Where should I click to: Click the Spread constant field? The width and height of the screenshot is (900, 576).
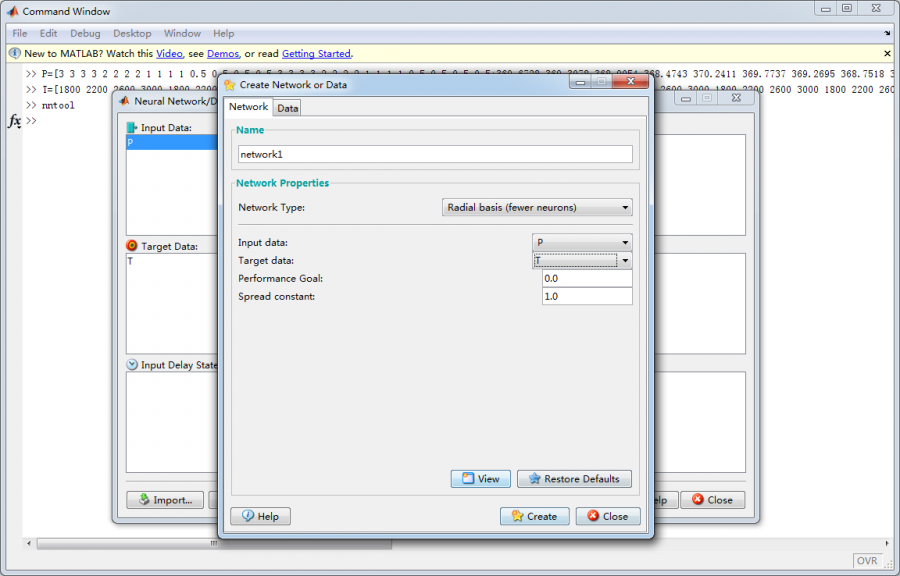coord(587,296)
